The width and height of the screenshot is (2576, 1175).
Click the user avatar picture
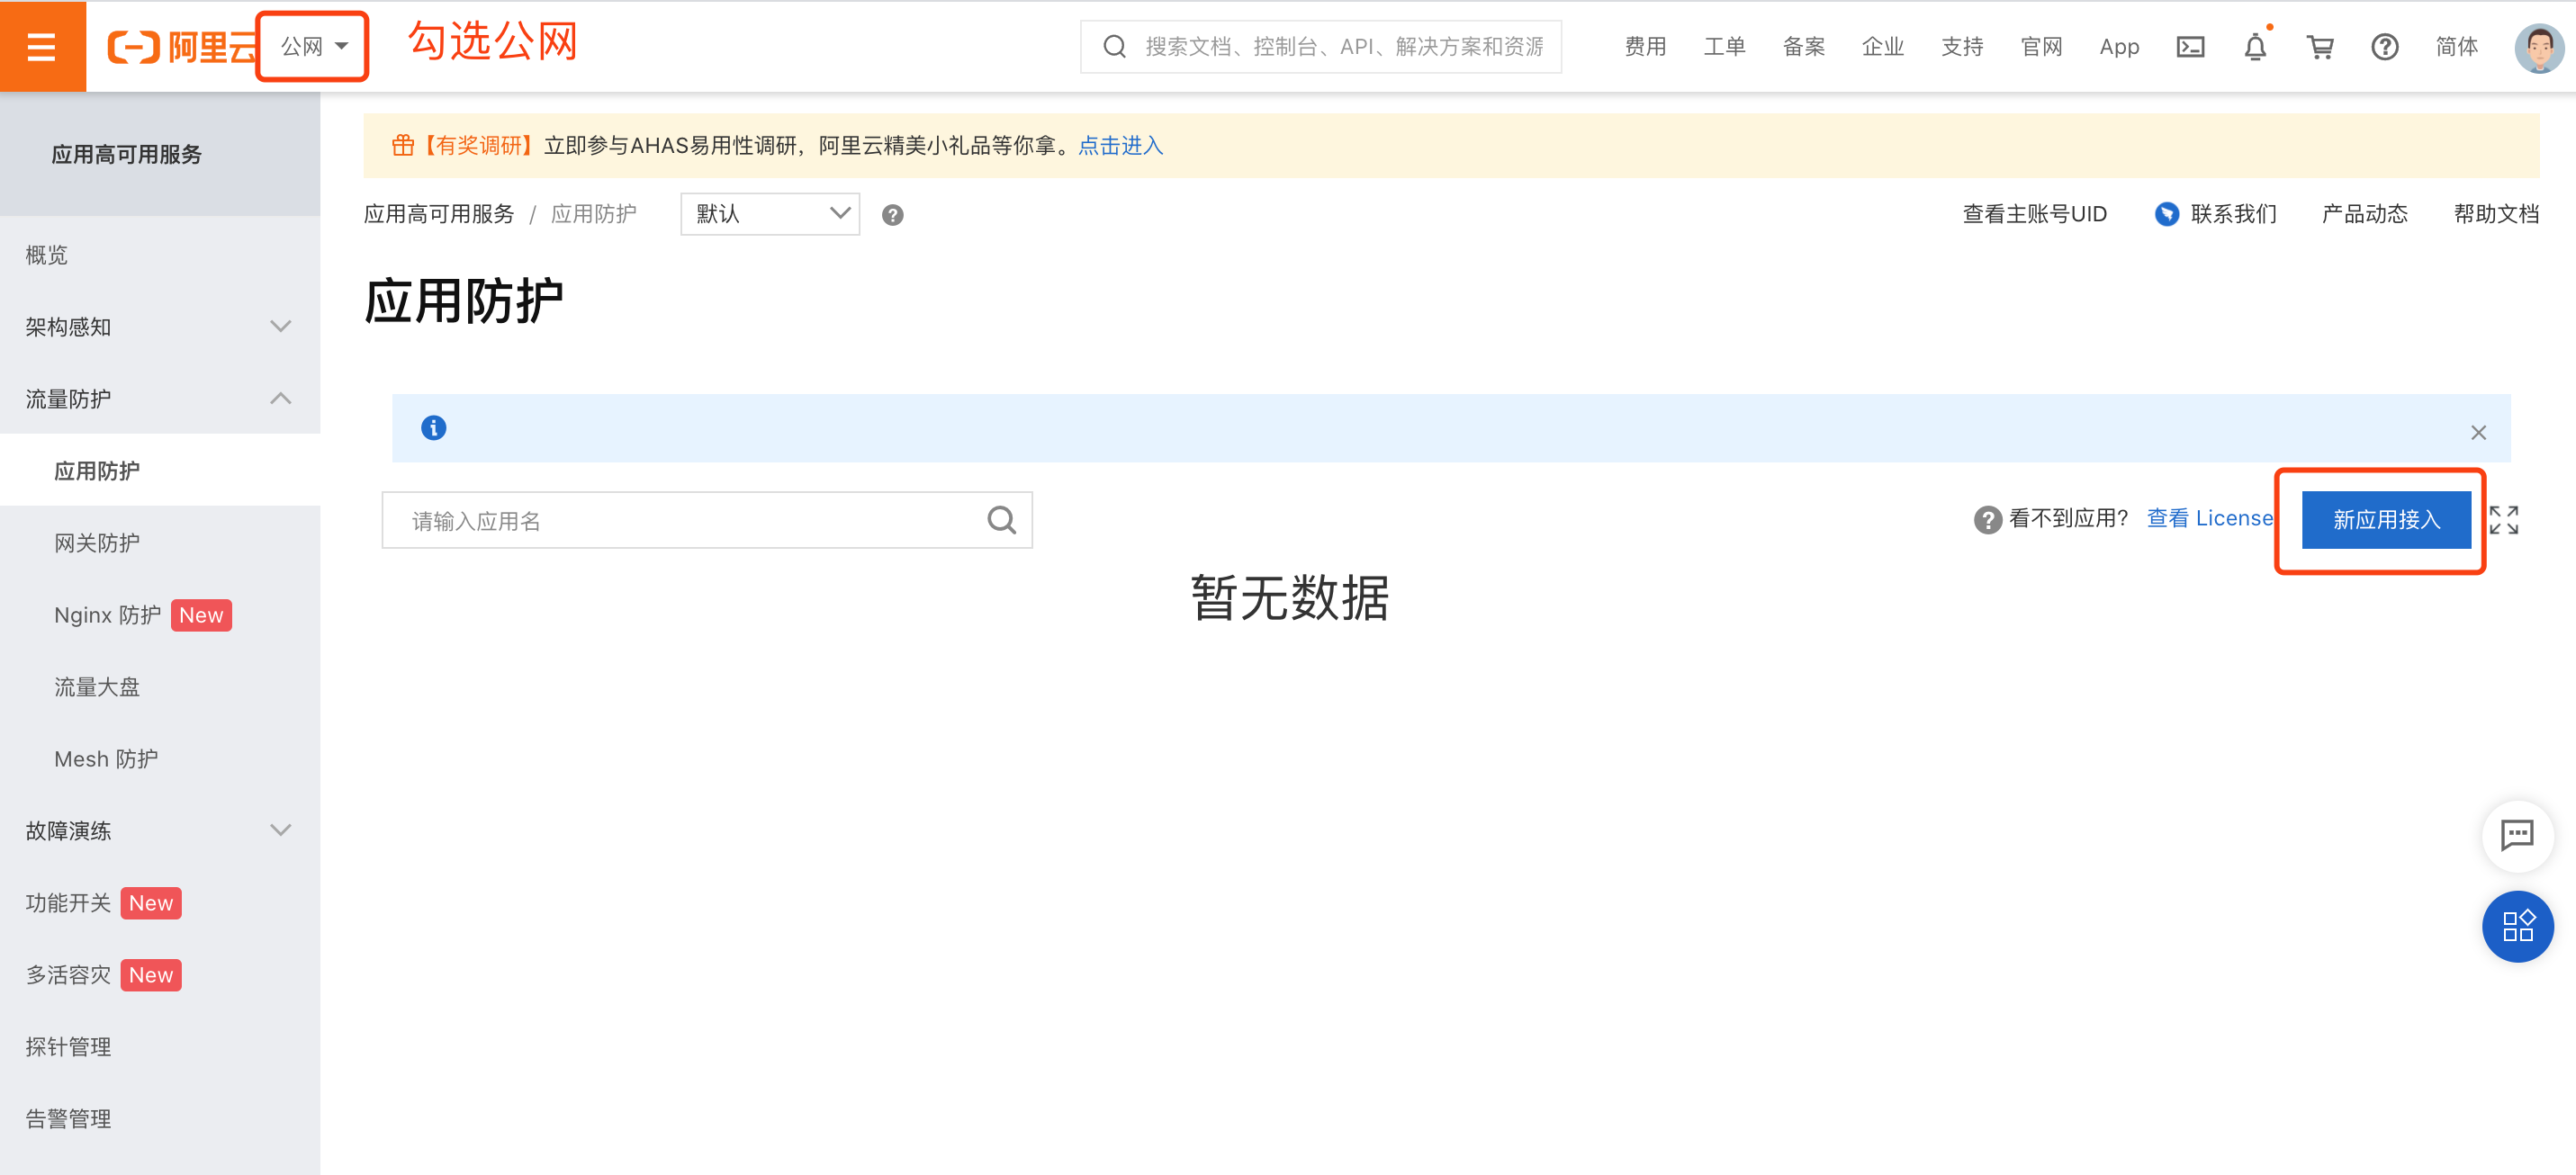[2538, 47]
